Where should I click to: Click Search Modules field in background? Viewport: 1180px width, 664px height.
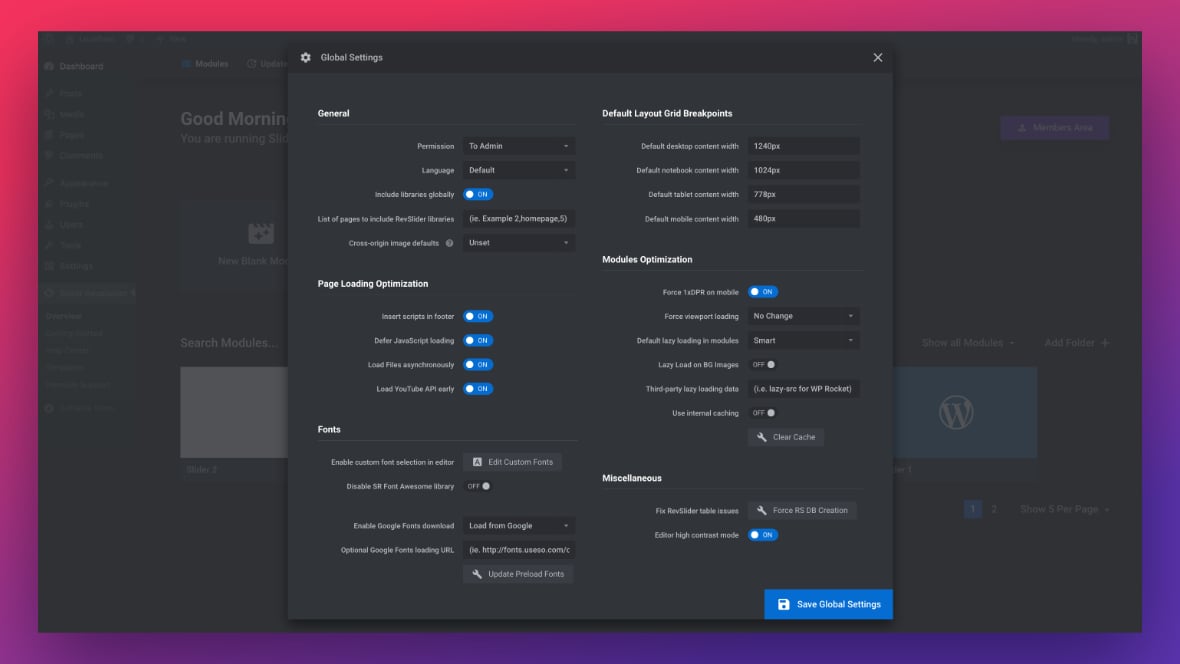click(229, 343)
